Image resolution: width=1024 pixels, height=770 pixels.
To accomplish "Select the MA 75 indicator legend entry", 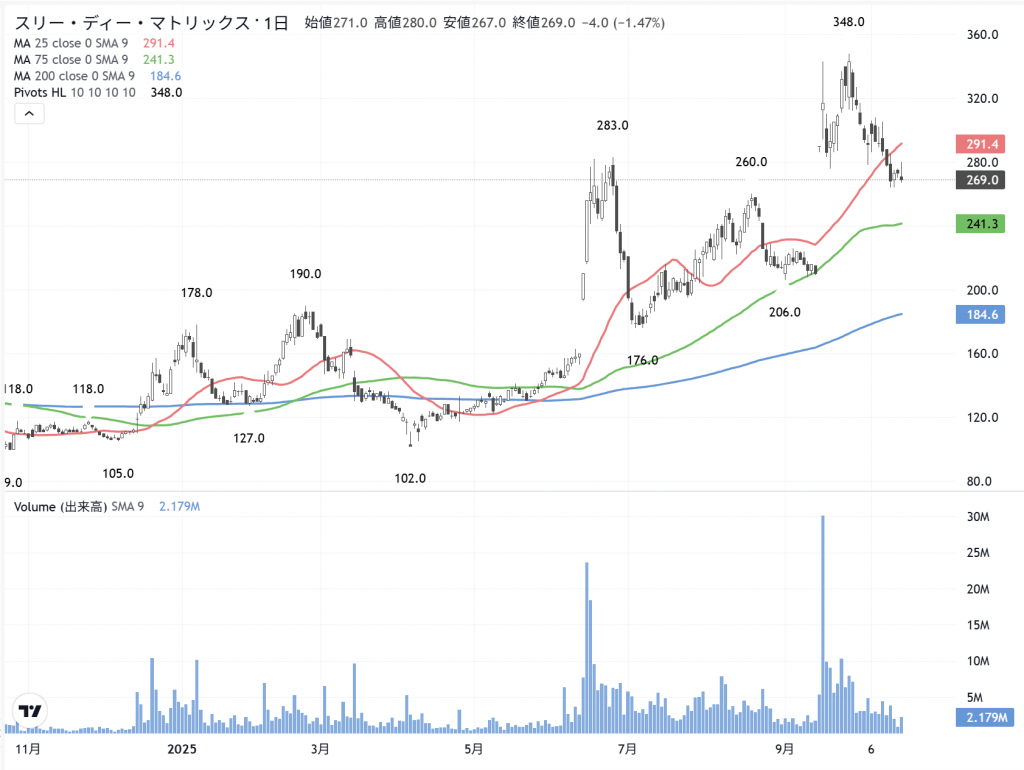I will coord(71,60).
